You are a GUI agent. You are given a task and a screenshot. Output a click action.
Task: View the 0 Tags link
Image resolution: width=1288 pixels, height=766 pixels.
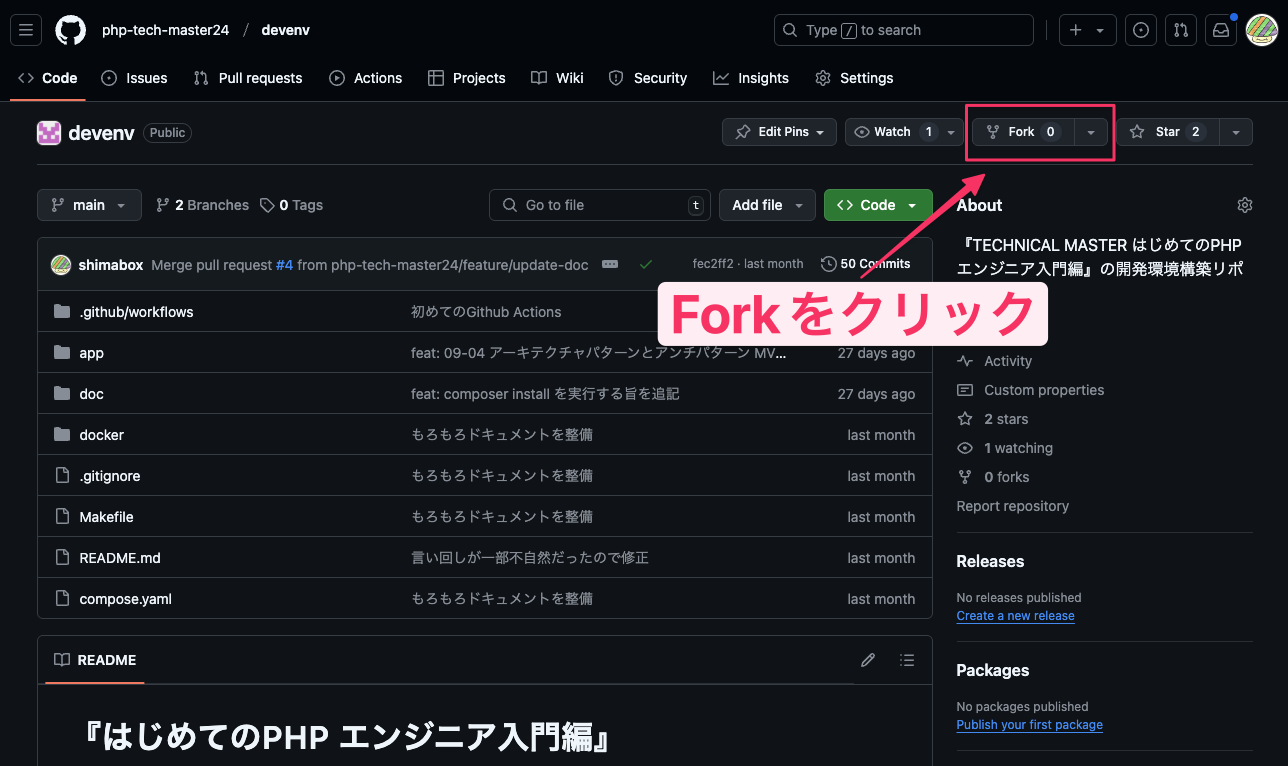291,205
